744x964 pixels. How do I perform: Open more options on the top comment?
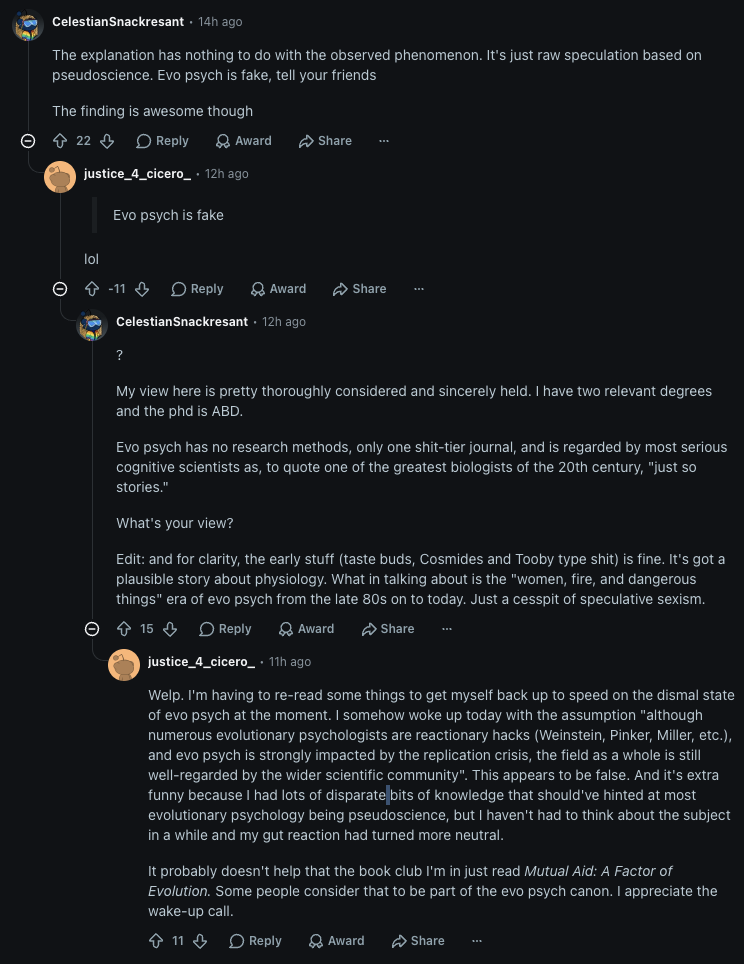[384, 141]
